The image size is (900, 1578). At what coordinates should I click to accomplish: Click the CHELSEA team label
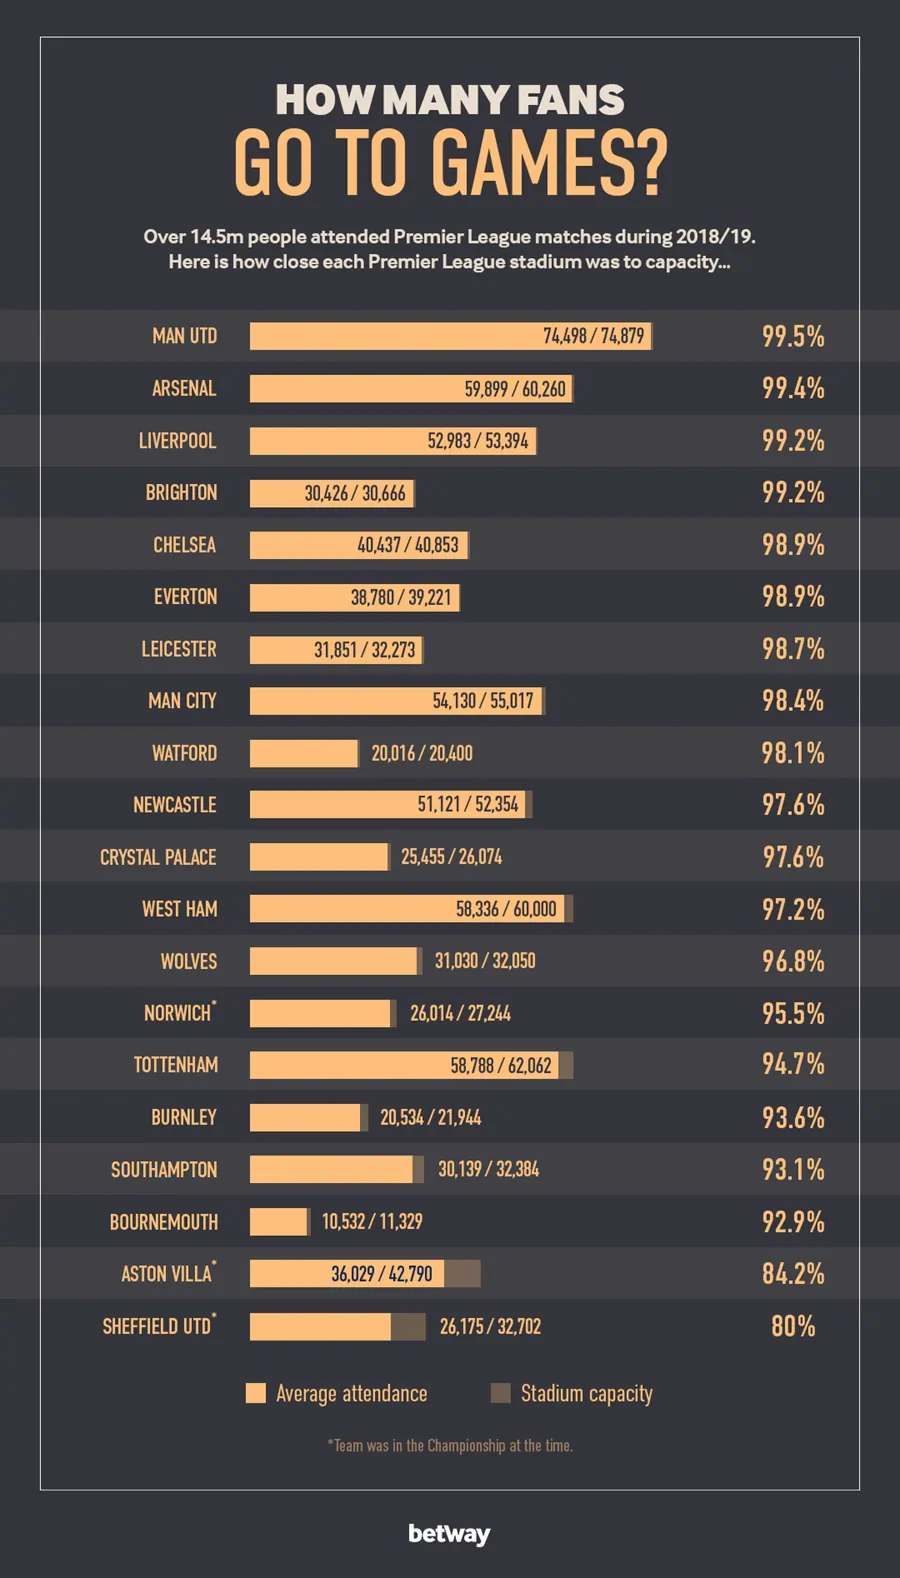[184, 545]
